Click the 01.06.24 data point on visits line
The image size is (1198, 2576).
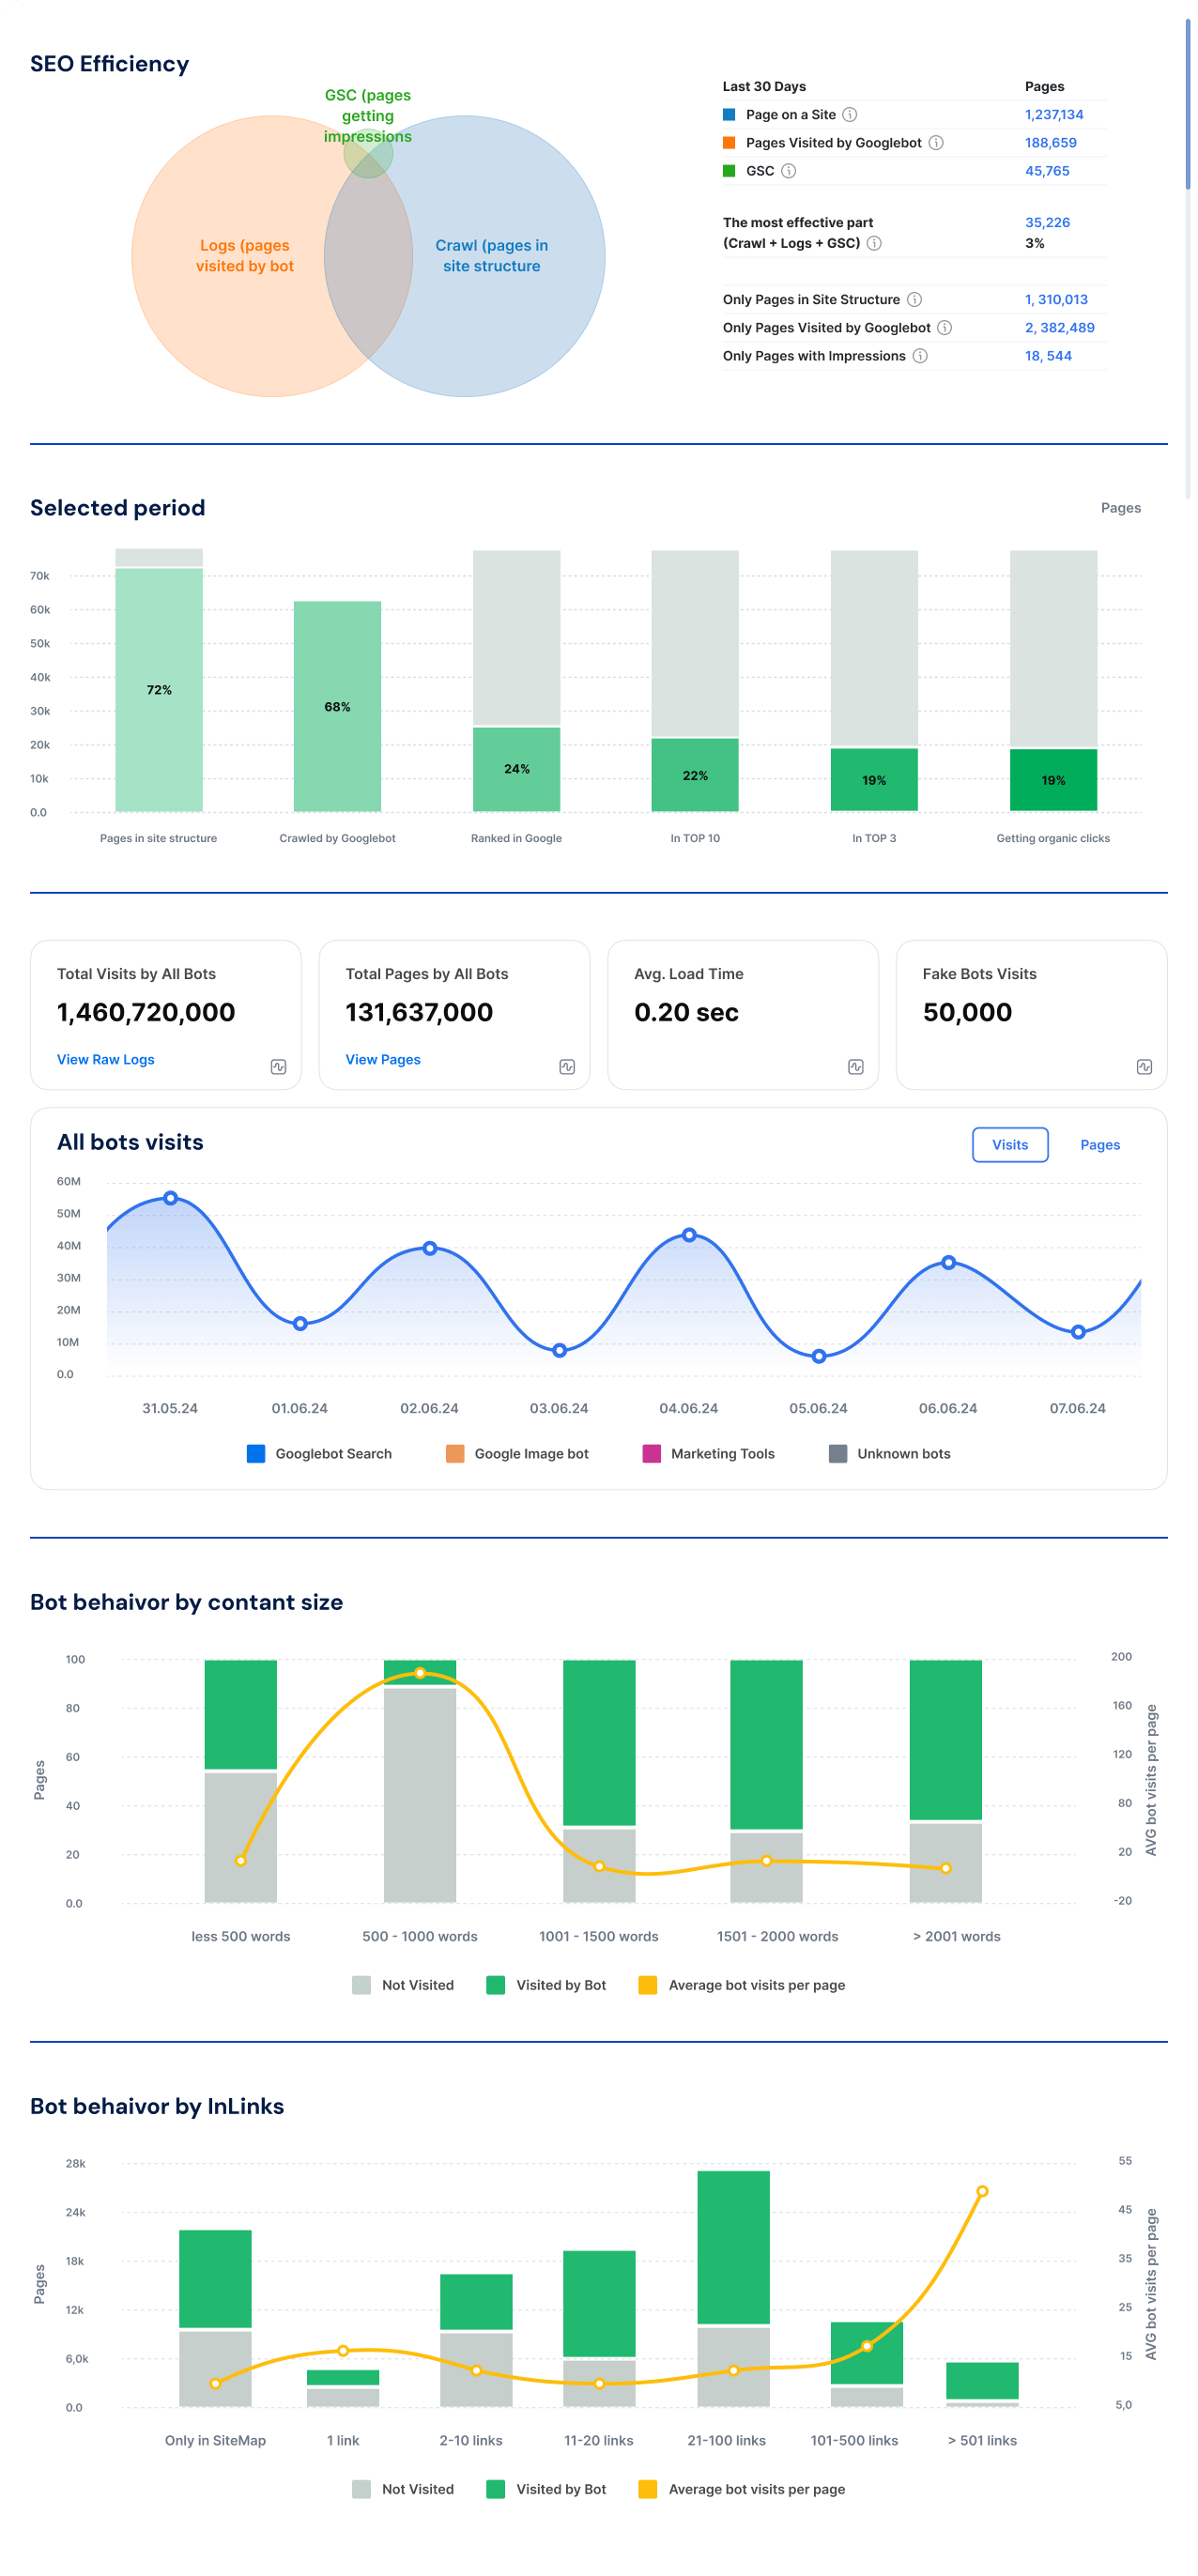[x=300, y=1324]
